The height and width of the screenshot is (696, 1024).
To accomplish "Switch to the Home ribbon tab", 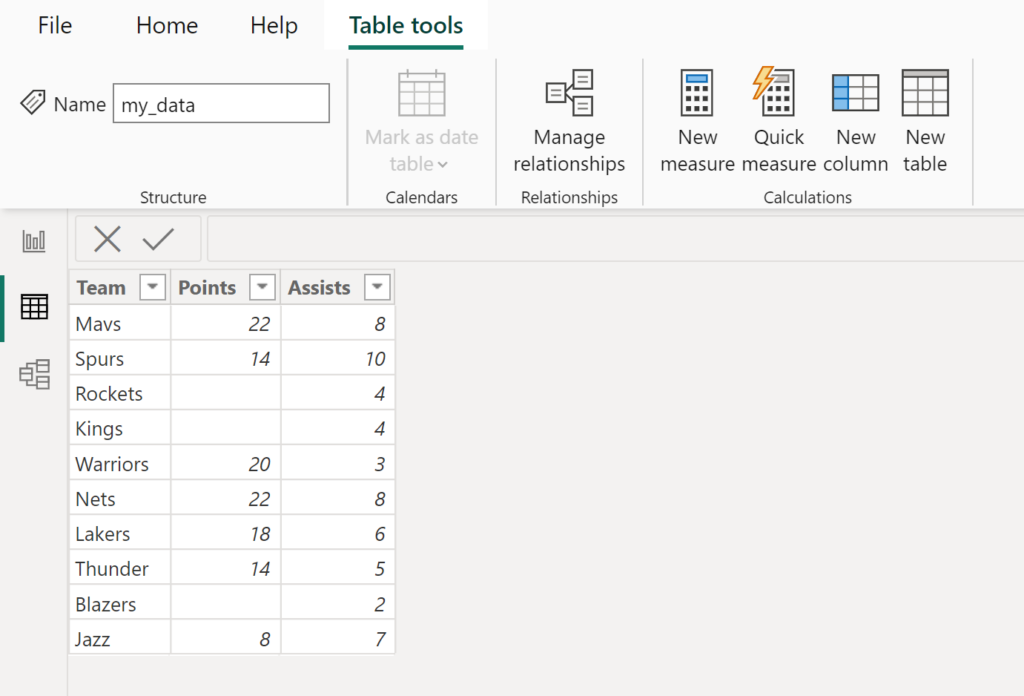I will (166, 26).
